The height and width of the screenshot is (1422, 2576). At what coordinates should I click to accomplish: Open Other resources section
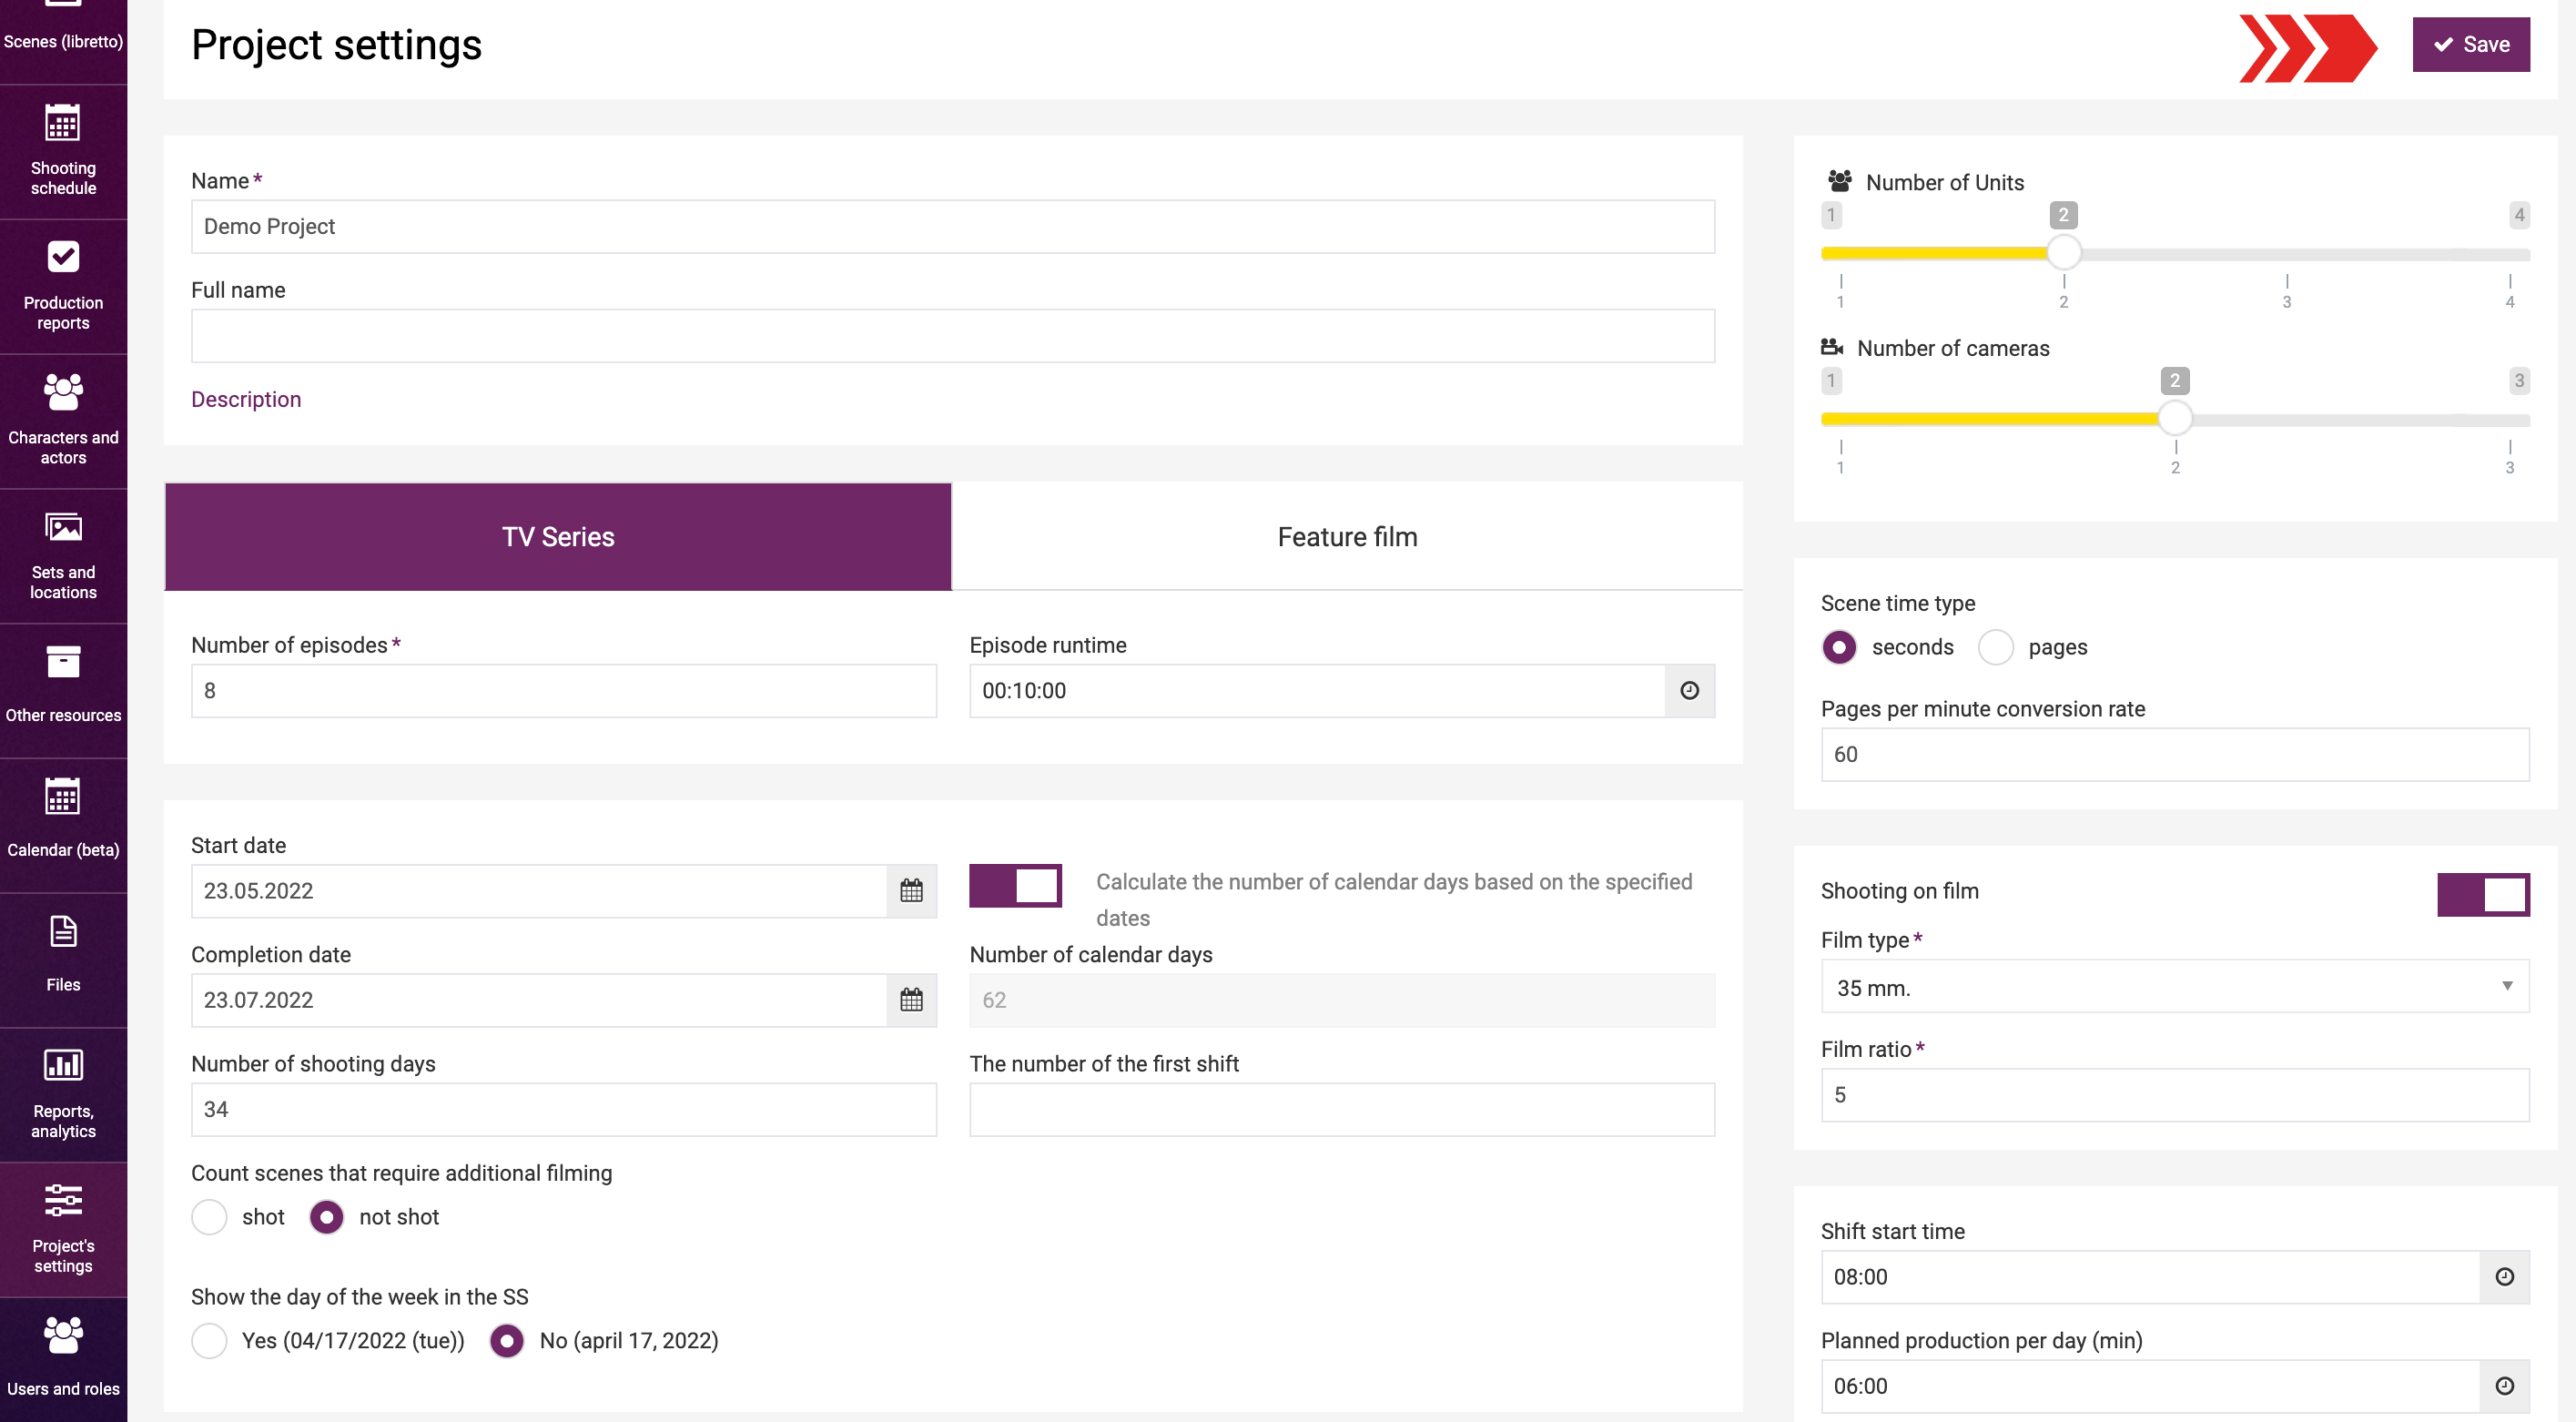[63, 690]
